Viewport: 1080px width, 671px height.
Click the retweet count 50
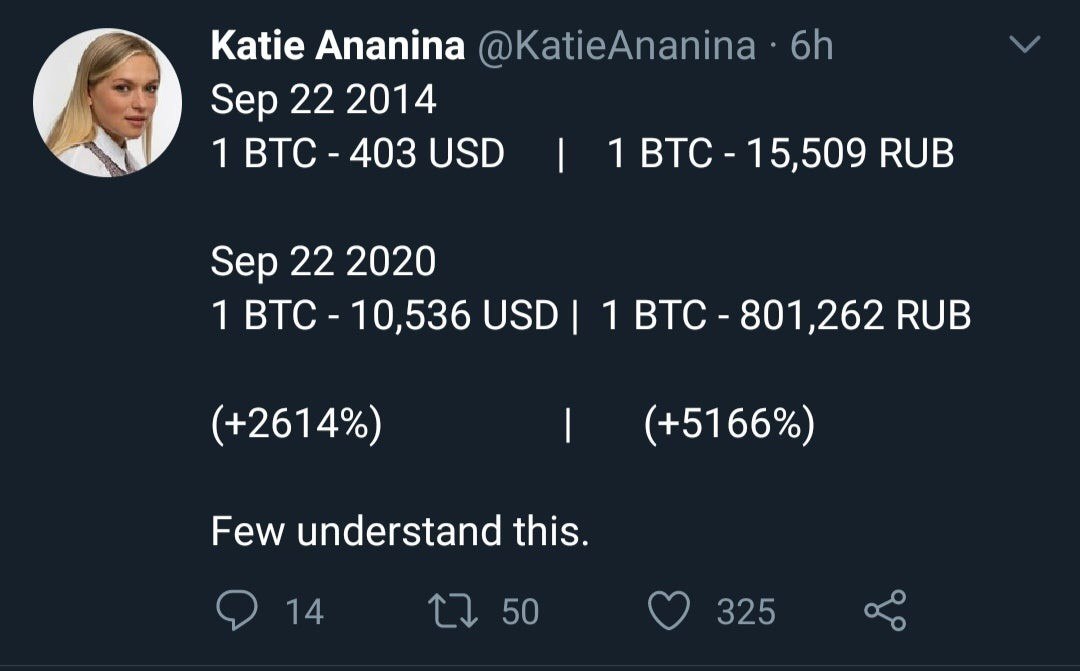pos(520,612)
